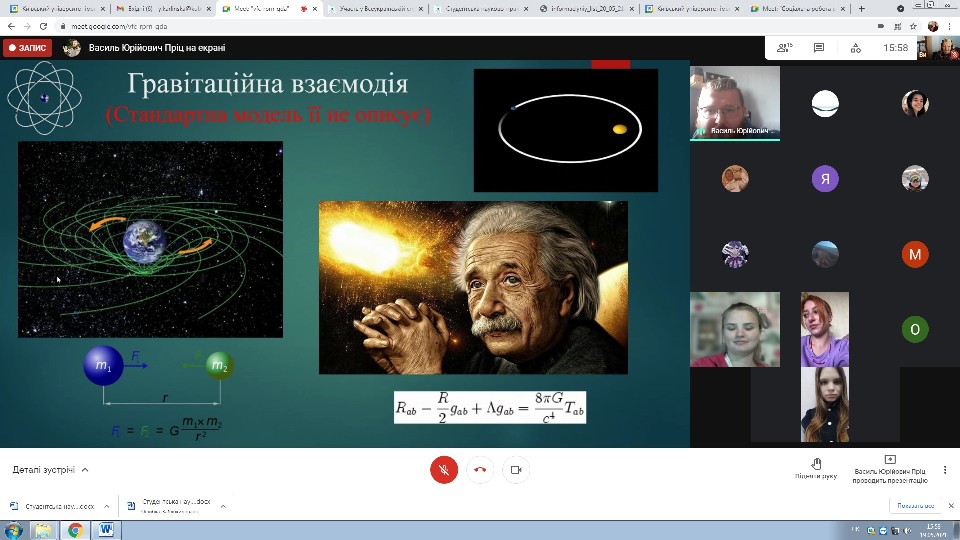Click the Chrome icon in the taskbar
This screenshot has height=540, width=960.
75,530
